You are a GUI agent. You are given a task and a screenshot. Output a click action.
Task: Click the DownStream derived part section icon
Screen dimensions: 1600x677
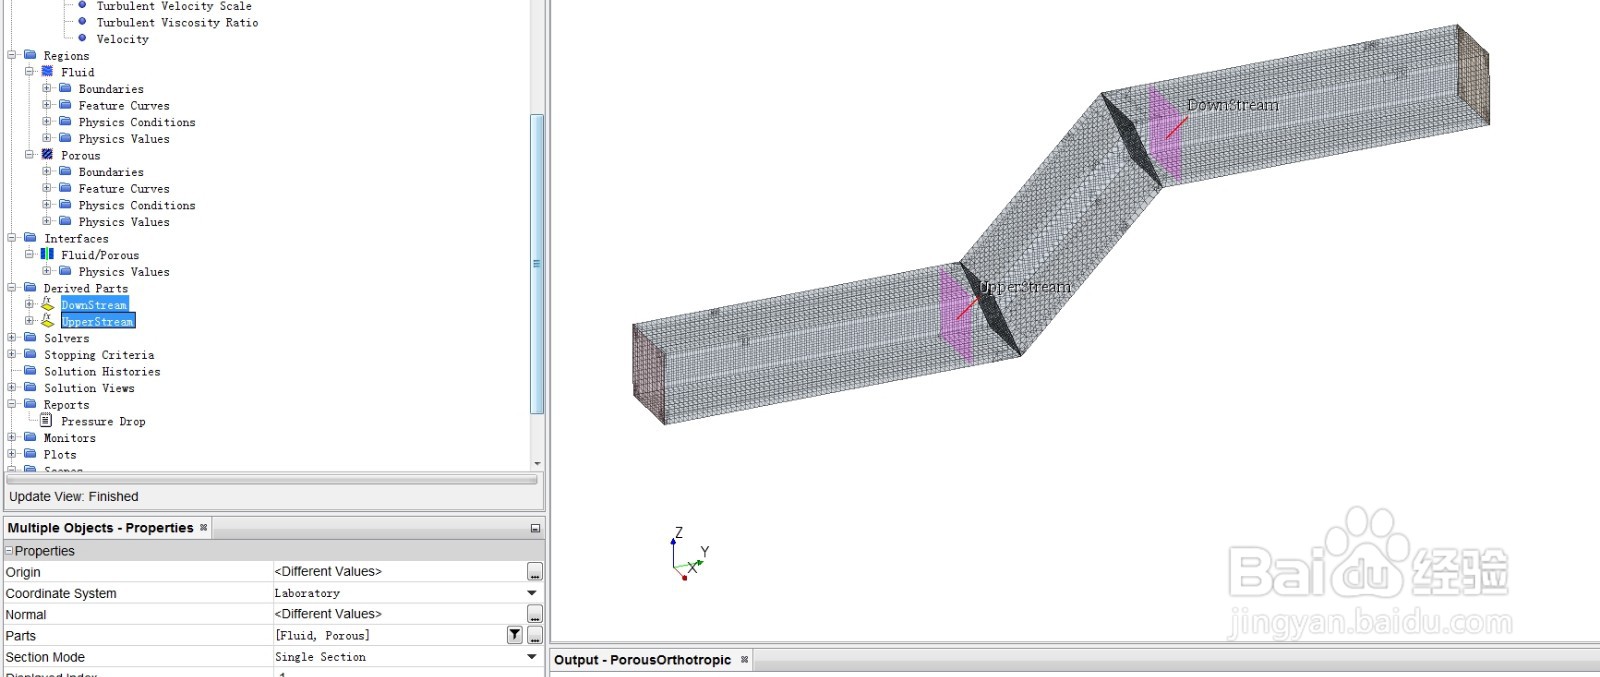(47, 304)
